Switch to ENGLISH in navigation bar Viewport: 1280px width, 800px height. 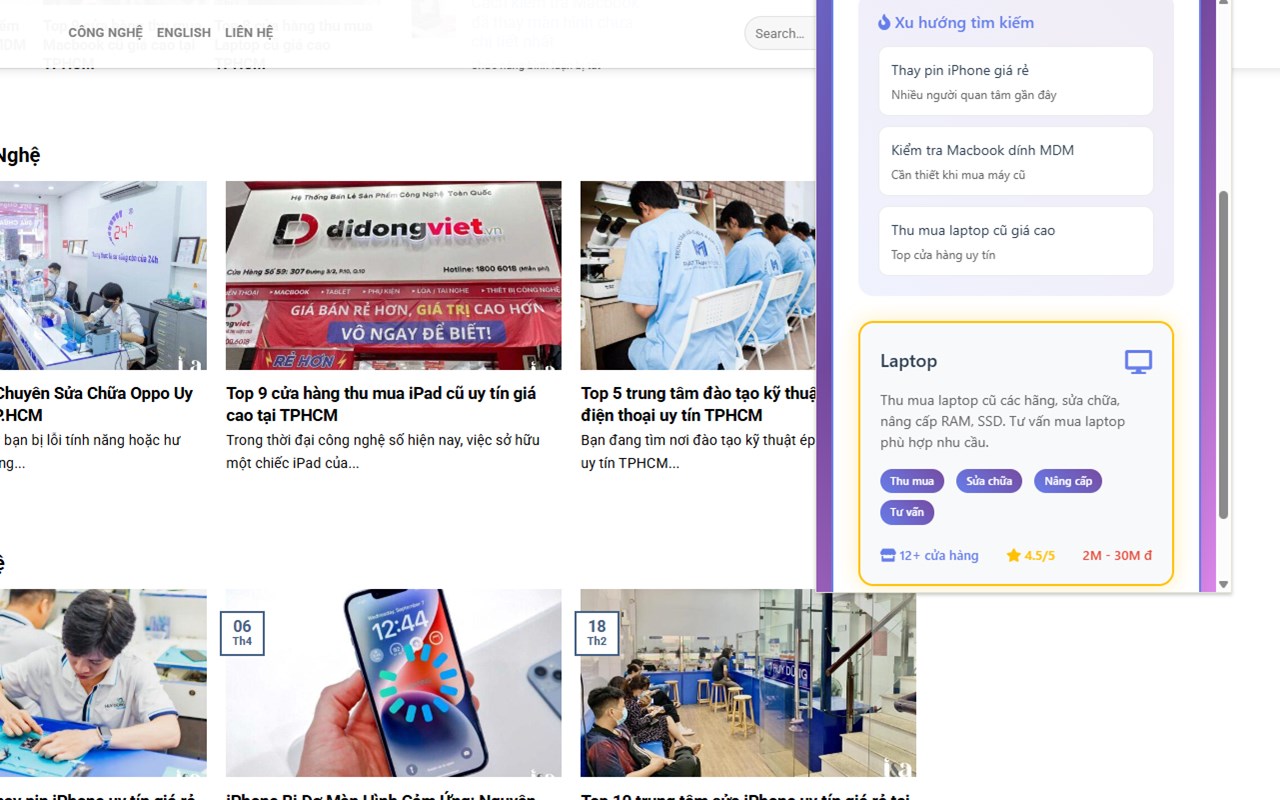184,33
